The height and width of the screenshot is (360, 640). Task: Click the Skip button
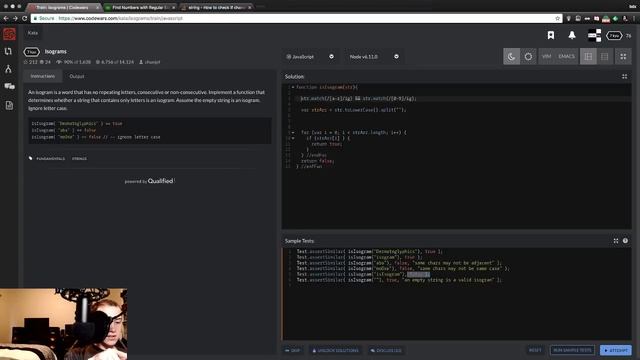click(x=293, y=350)
